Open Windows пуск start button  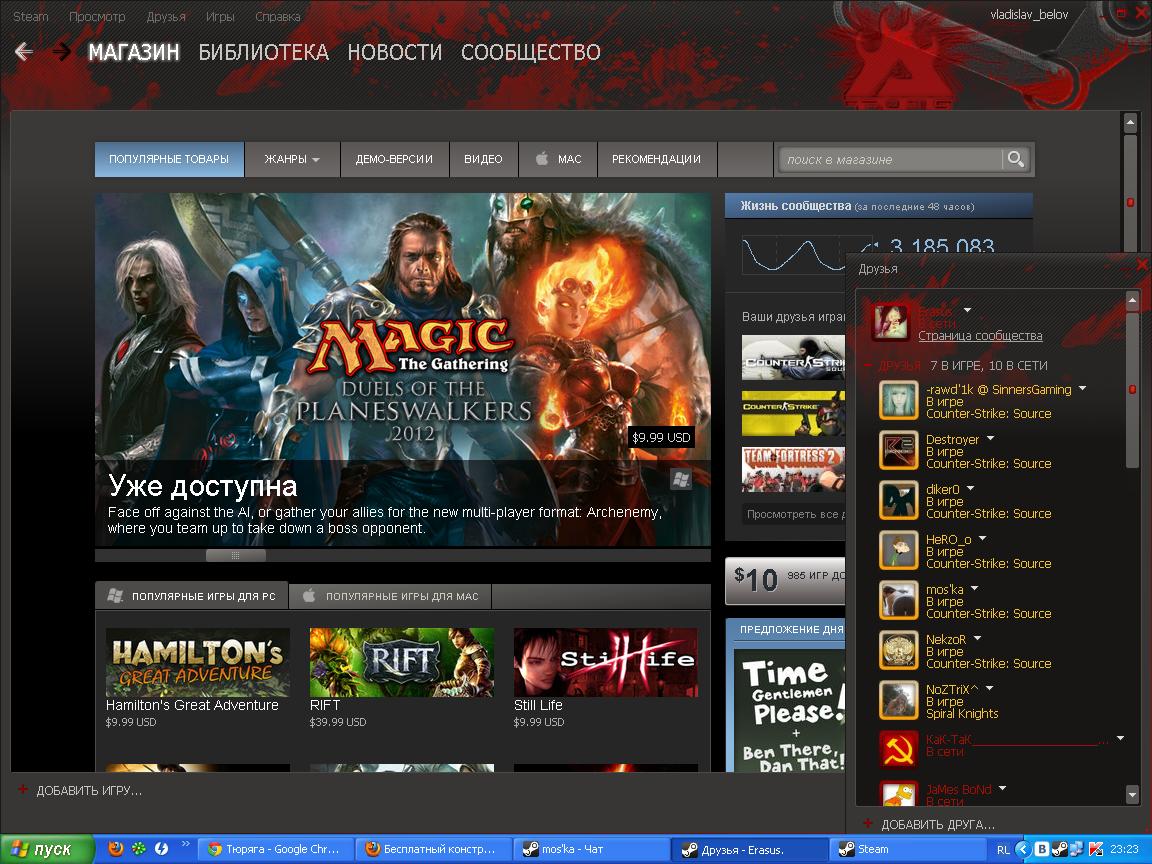47,849
